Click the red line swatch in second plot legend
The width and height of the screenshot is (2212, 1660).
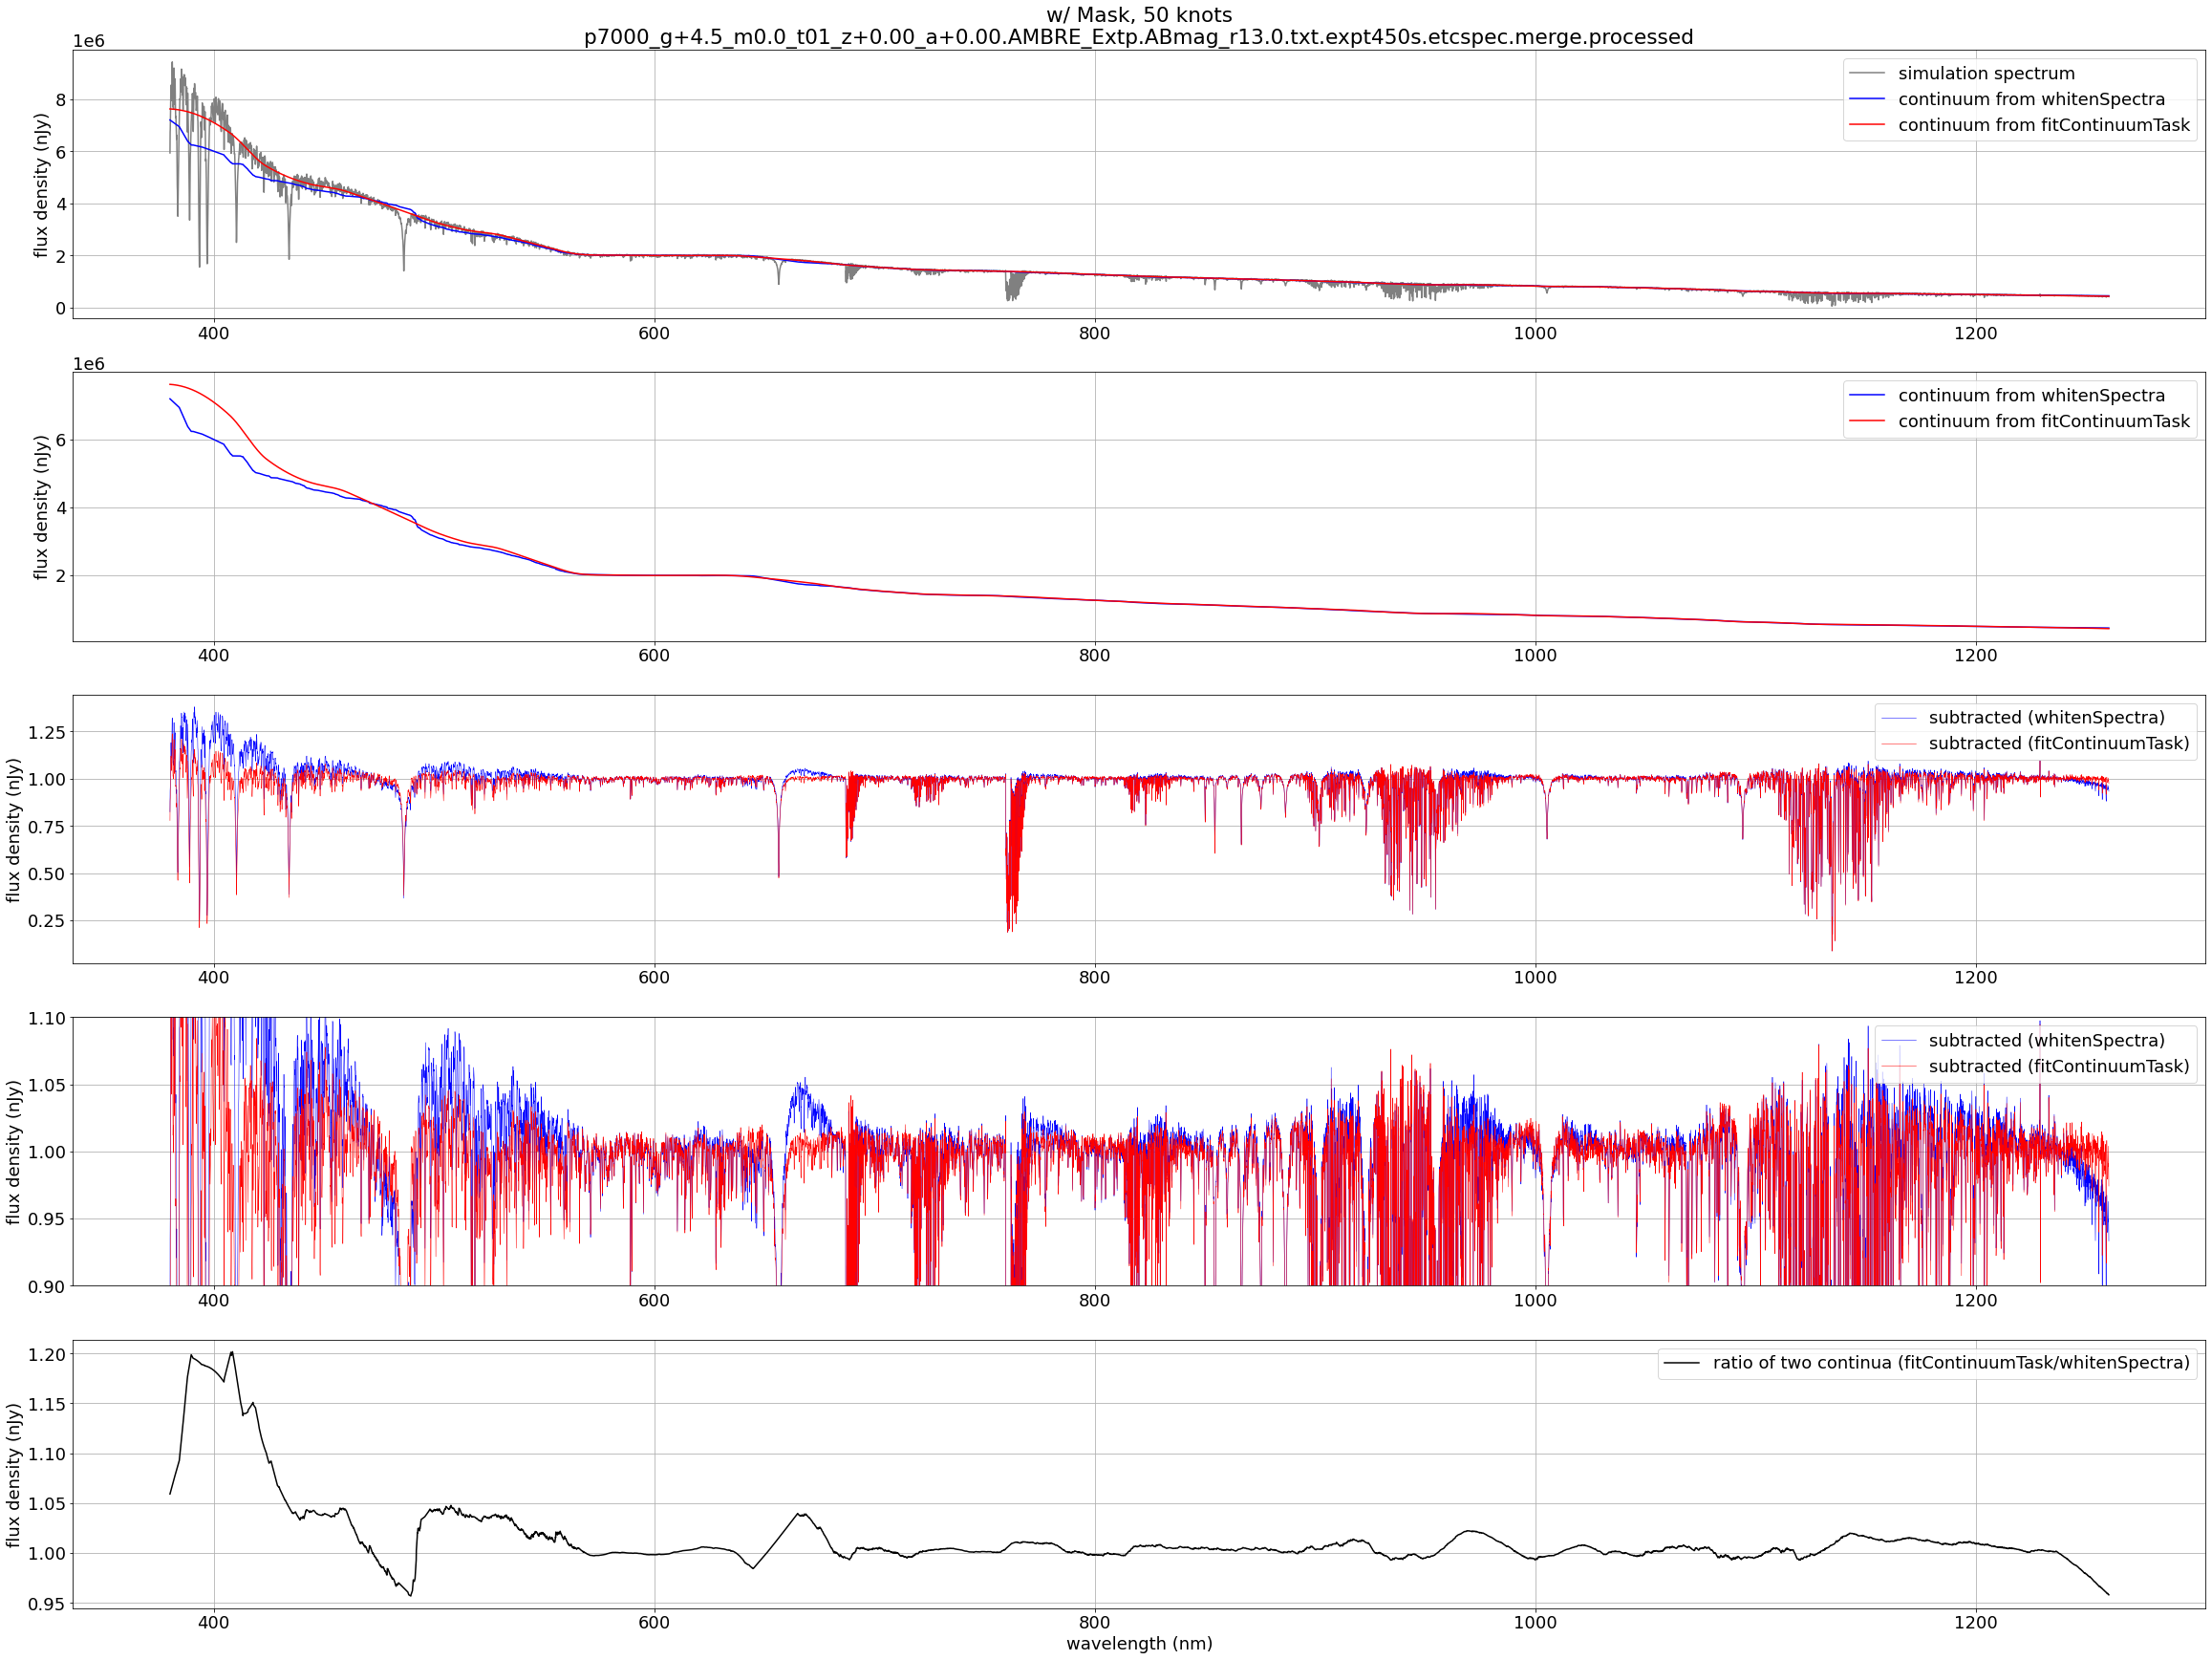coord(1867,421)
